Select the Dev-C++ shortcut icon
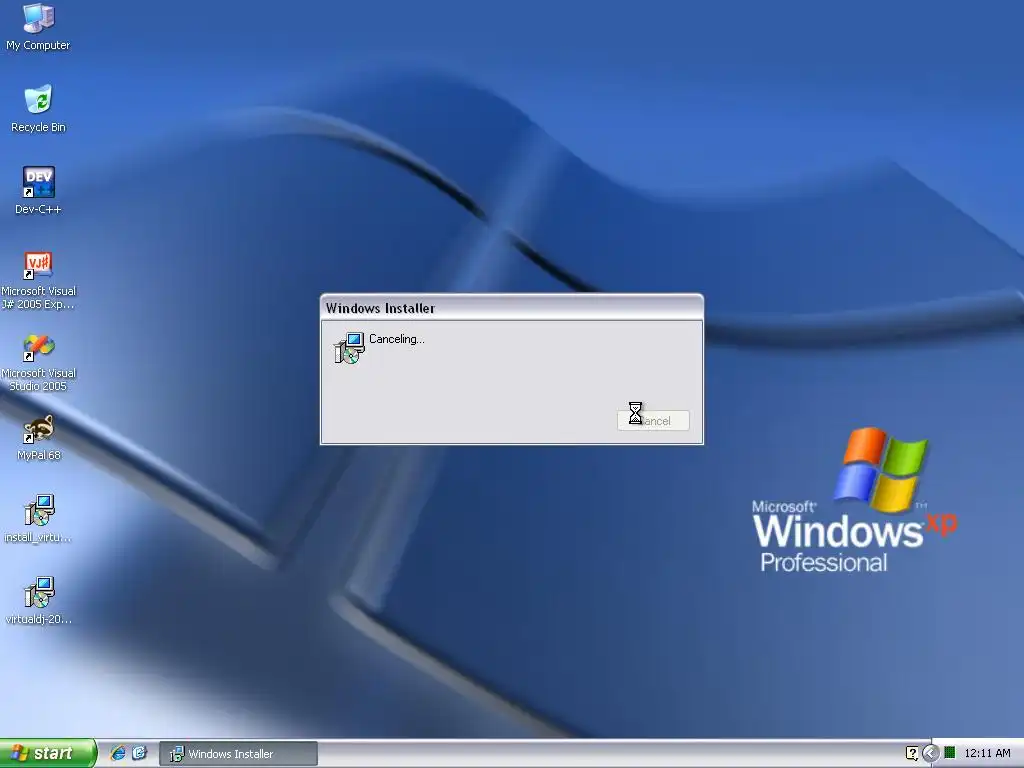 coord(38,190)
